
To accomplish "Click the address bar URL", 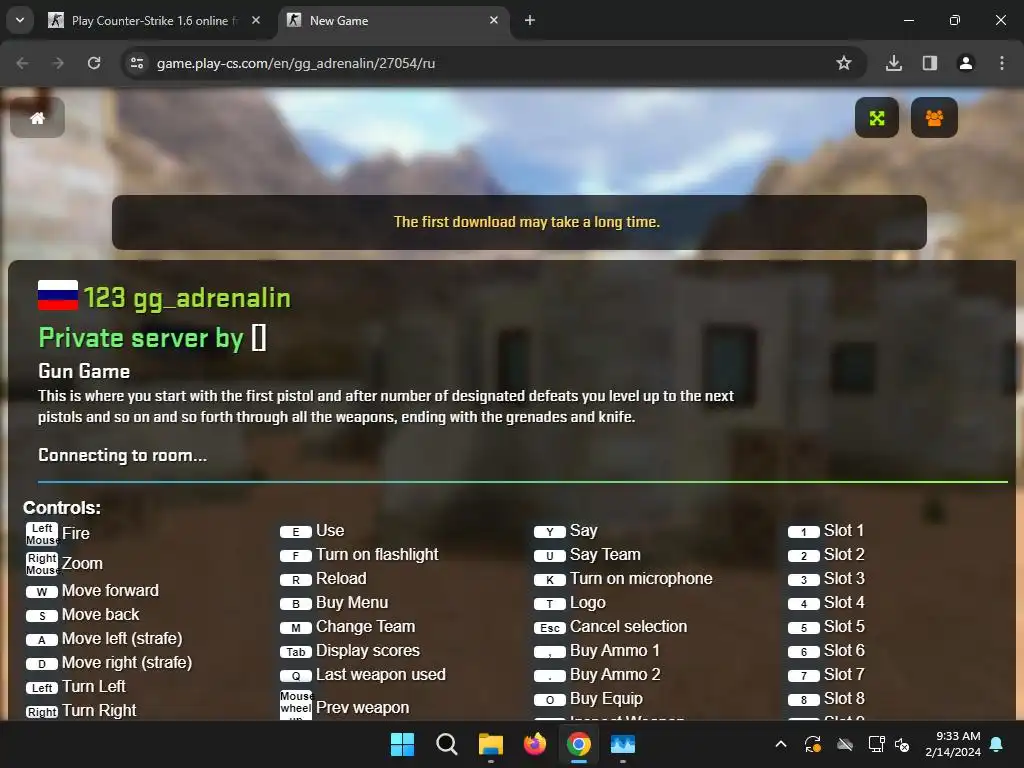I will pos(296,63).
